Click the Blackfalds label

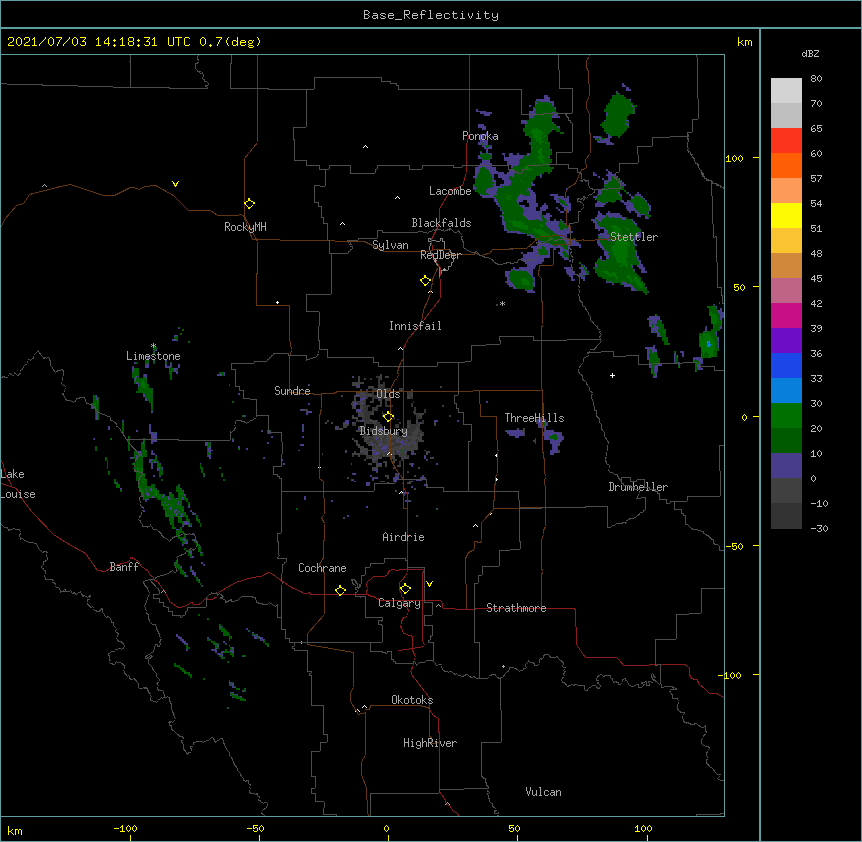pos(441,223)
